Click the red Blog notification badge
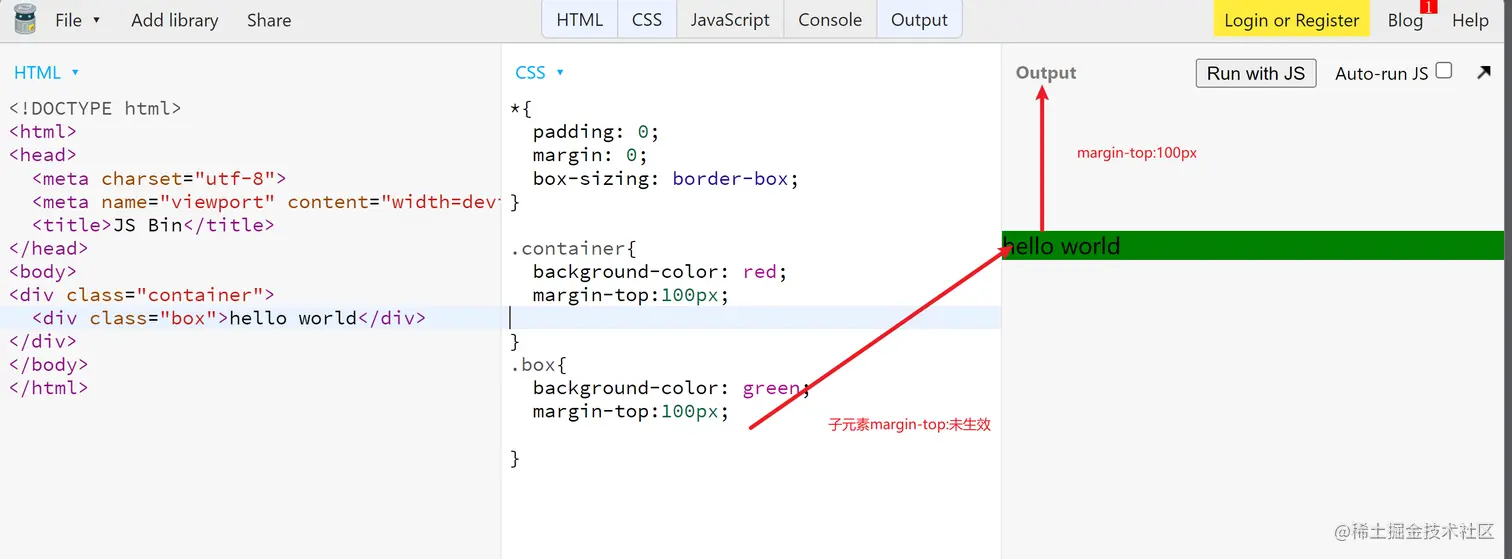This screenshot has width=1512, height=559. tap(1429, 6)
